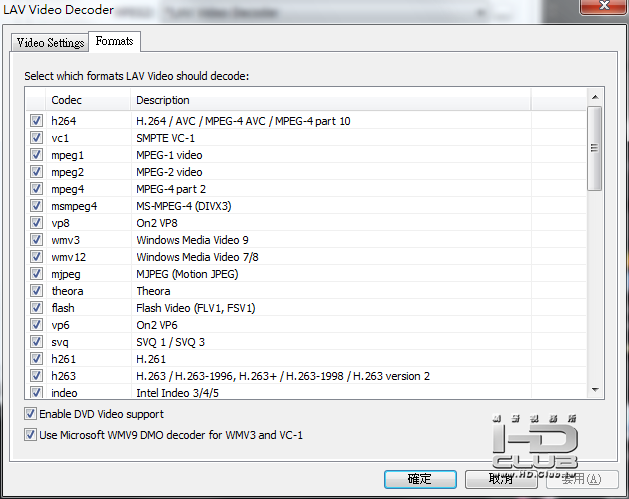Select 'Windows Media Video 7/8' description
Viewport: 629px width, 499px height.
(197, 257)
